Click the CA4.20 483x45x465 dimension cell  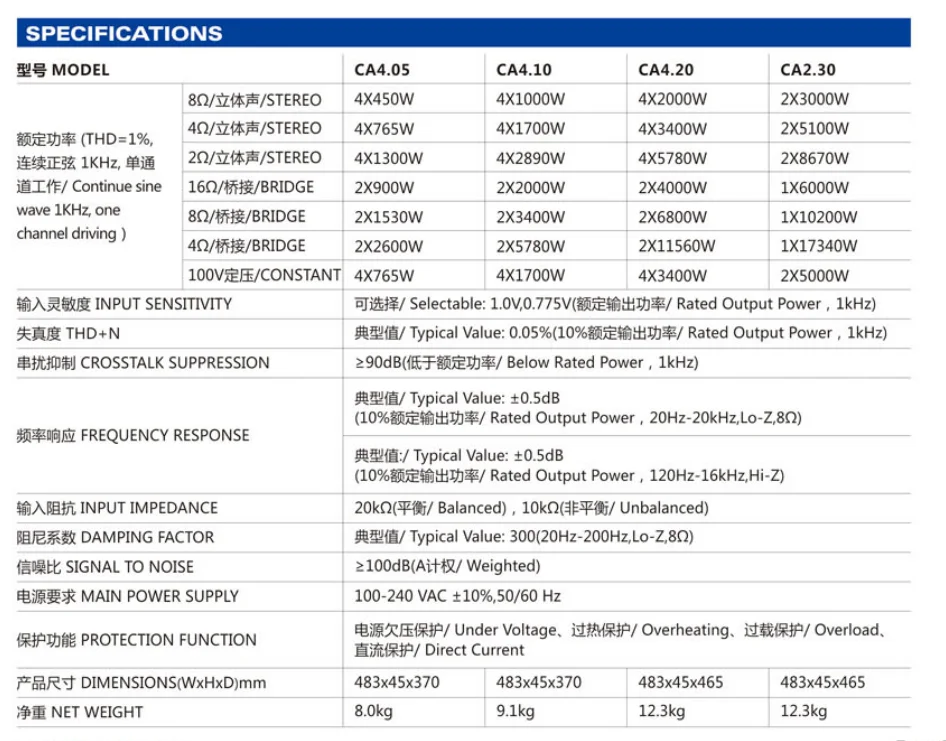click(x=681, y=682)
